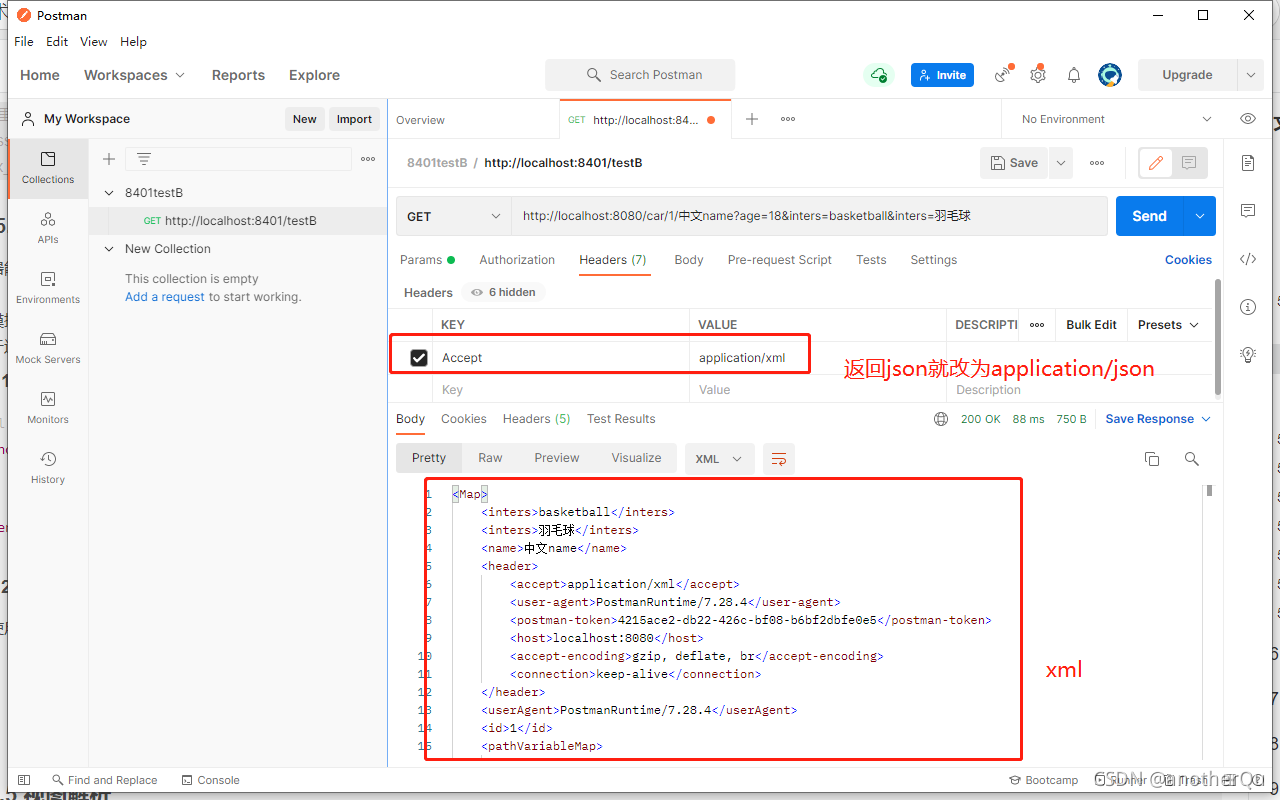This screenshot has width=1280, height=800.
Task: Open the settings gear icon in the header
Action: click(1038, 75)
